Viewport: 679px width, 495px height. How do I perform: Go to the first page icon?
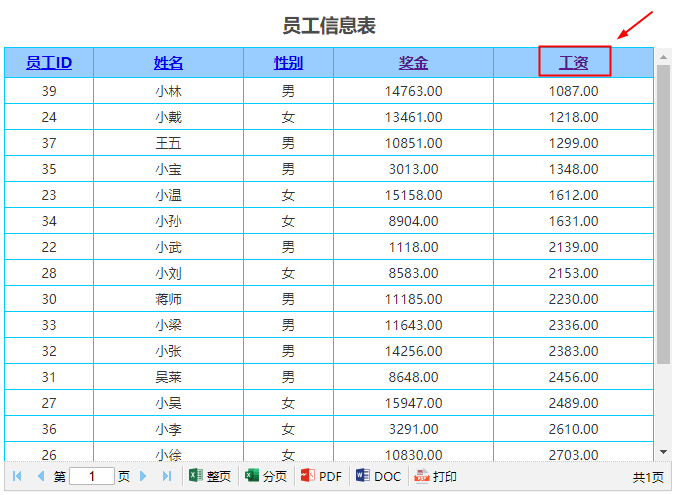point(17,477)
